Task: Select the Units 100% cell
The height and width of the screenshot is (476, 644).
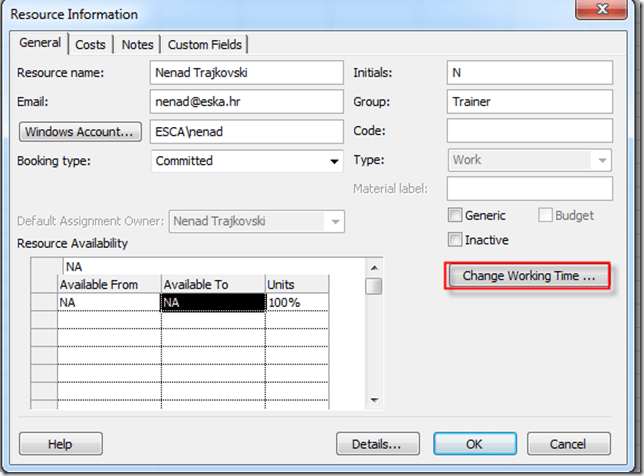Action: pos(296,303)
